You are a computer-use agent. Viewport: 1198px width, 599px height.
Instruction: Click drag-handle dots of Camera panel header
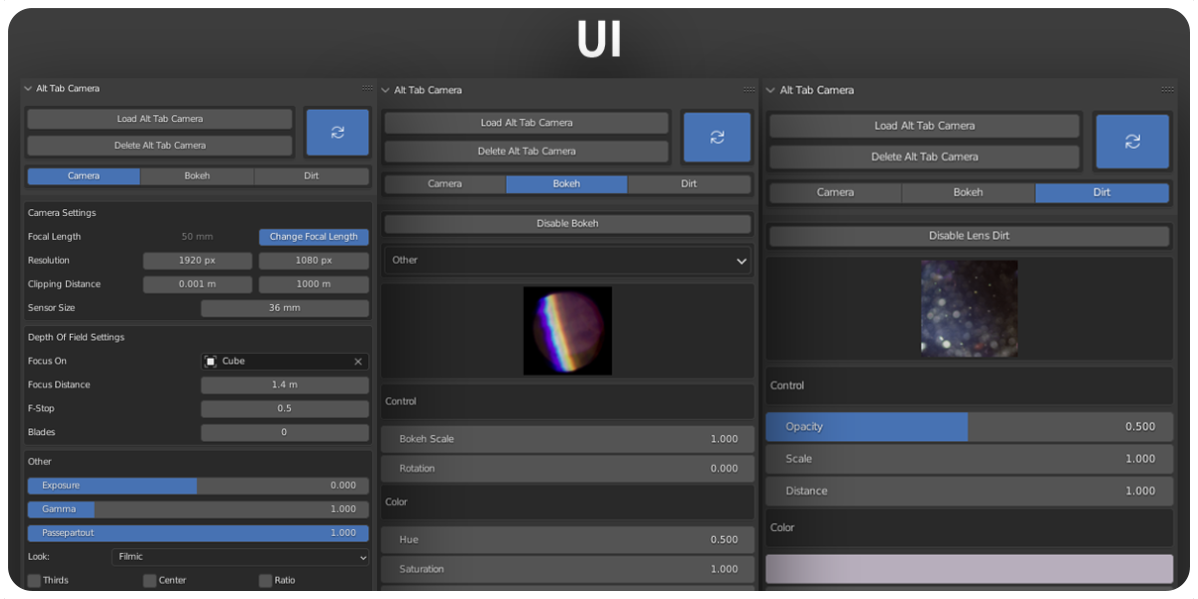click(x=367, y=89)
